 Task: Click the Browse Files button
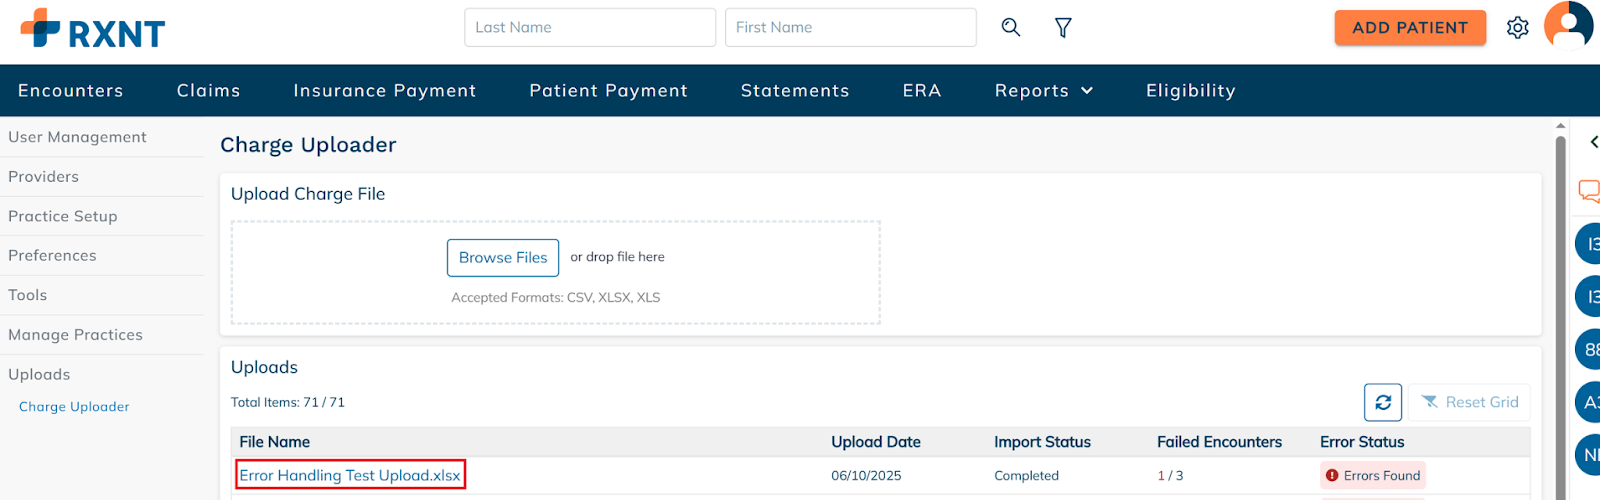click(503, 258)
